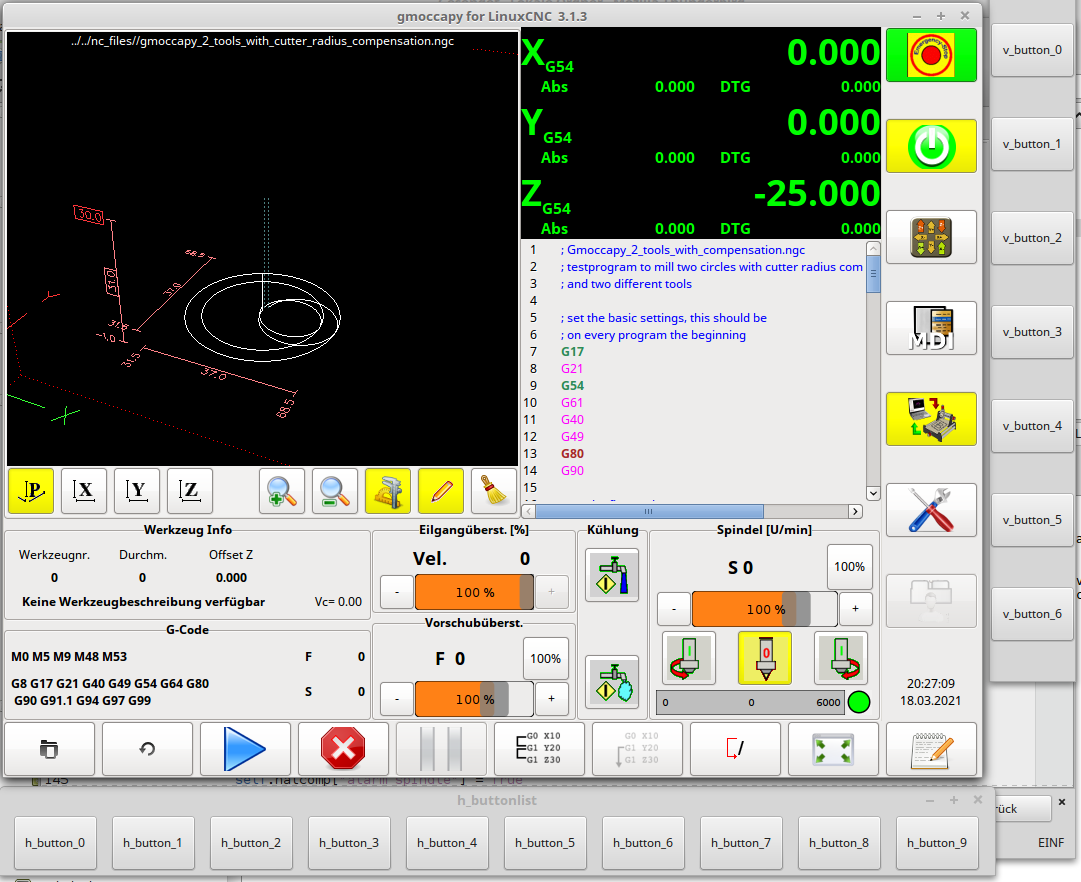Toggle flood coolant tap icon
1081x882 pixels.
(x=612, y=575)
